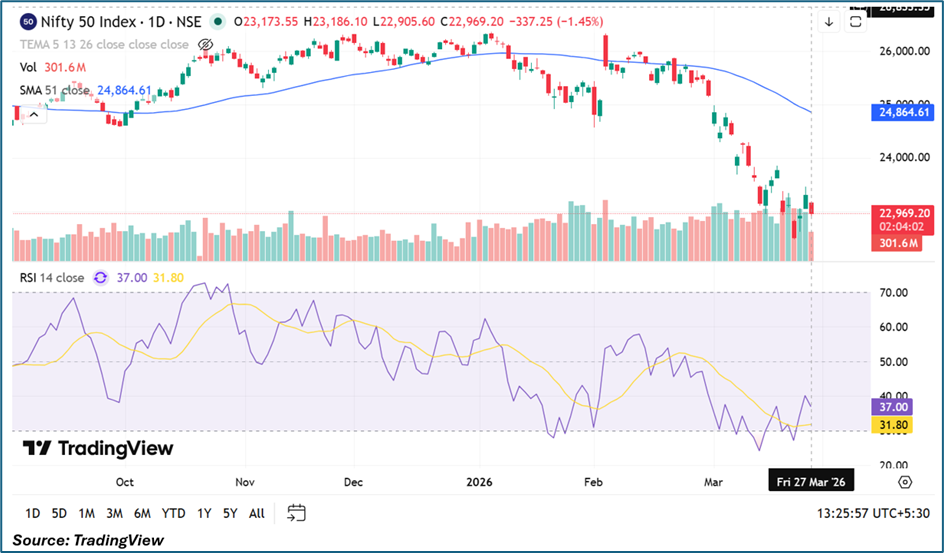Click the Fri 27 Mar '26 date marker
944x553 pixels.
pos(811,481)
